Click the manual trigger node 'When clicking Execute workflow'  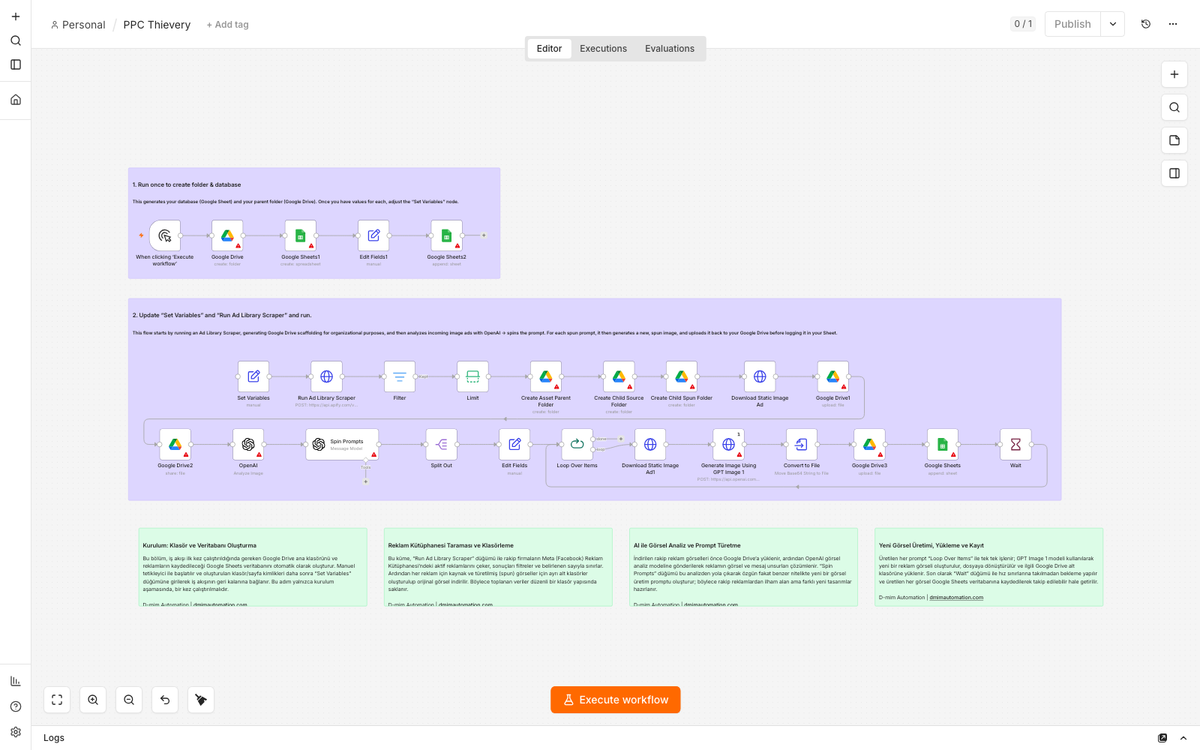(165, 236)
